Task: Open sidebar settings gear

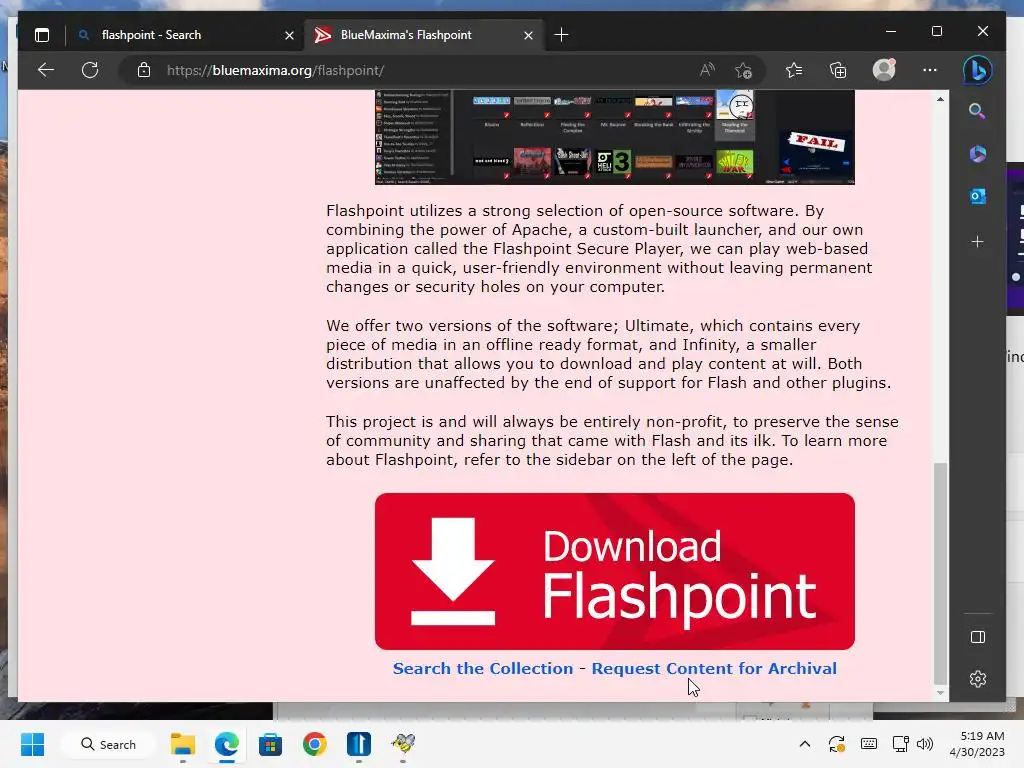Action: click(x=978, y=679)
